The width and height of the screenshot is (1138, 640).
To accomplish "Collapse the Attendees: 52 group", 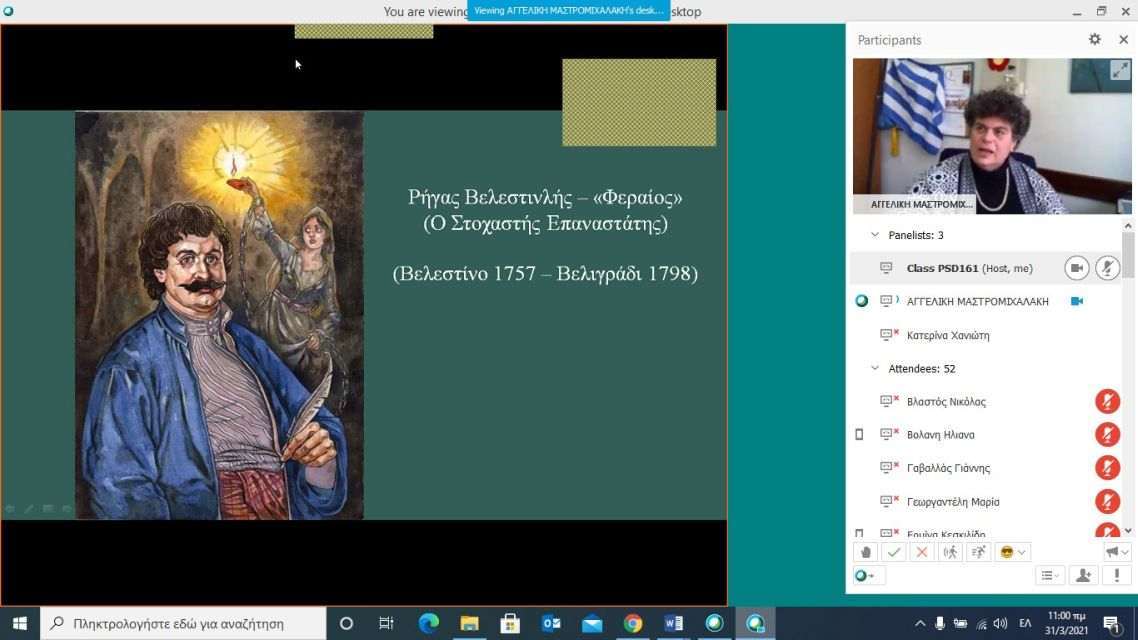I will click(x=875, y=369).
